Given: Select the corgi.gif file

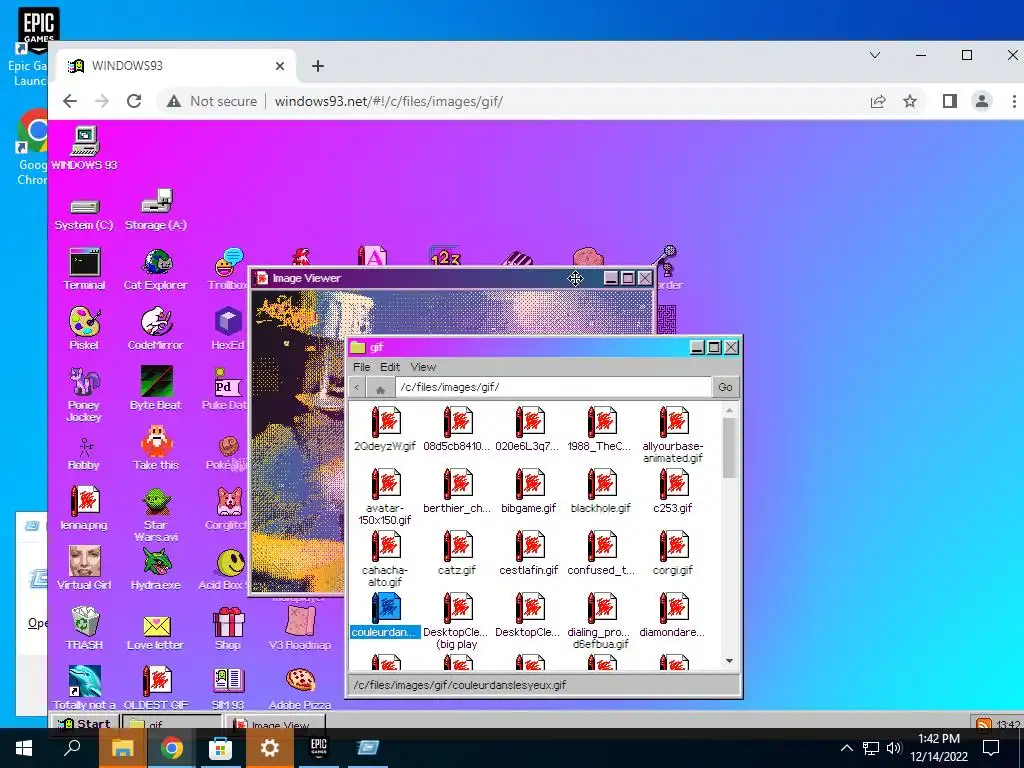Looking at the screenshot, I should click(x=673, y=546).
